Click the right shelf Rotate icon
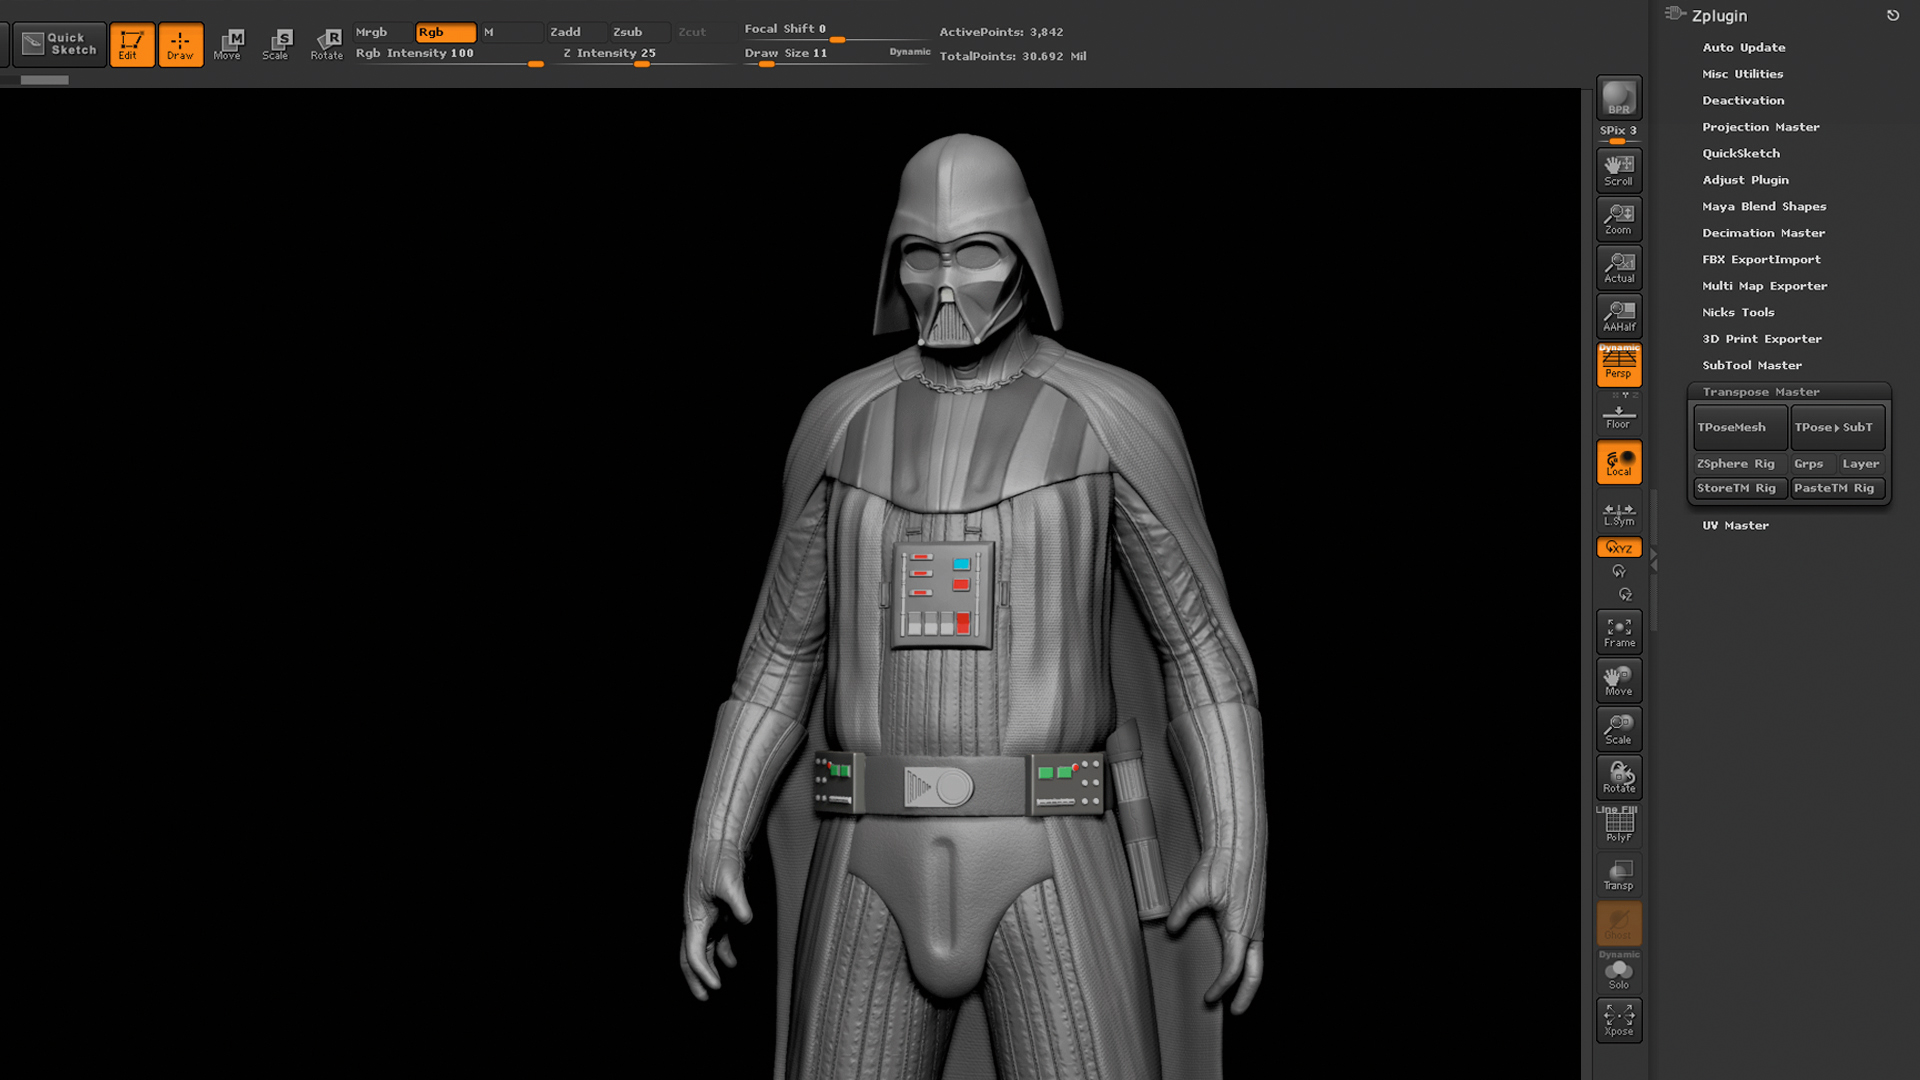The image size is (1920, 1080). pos(1619,777)
